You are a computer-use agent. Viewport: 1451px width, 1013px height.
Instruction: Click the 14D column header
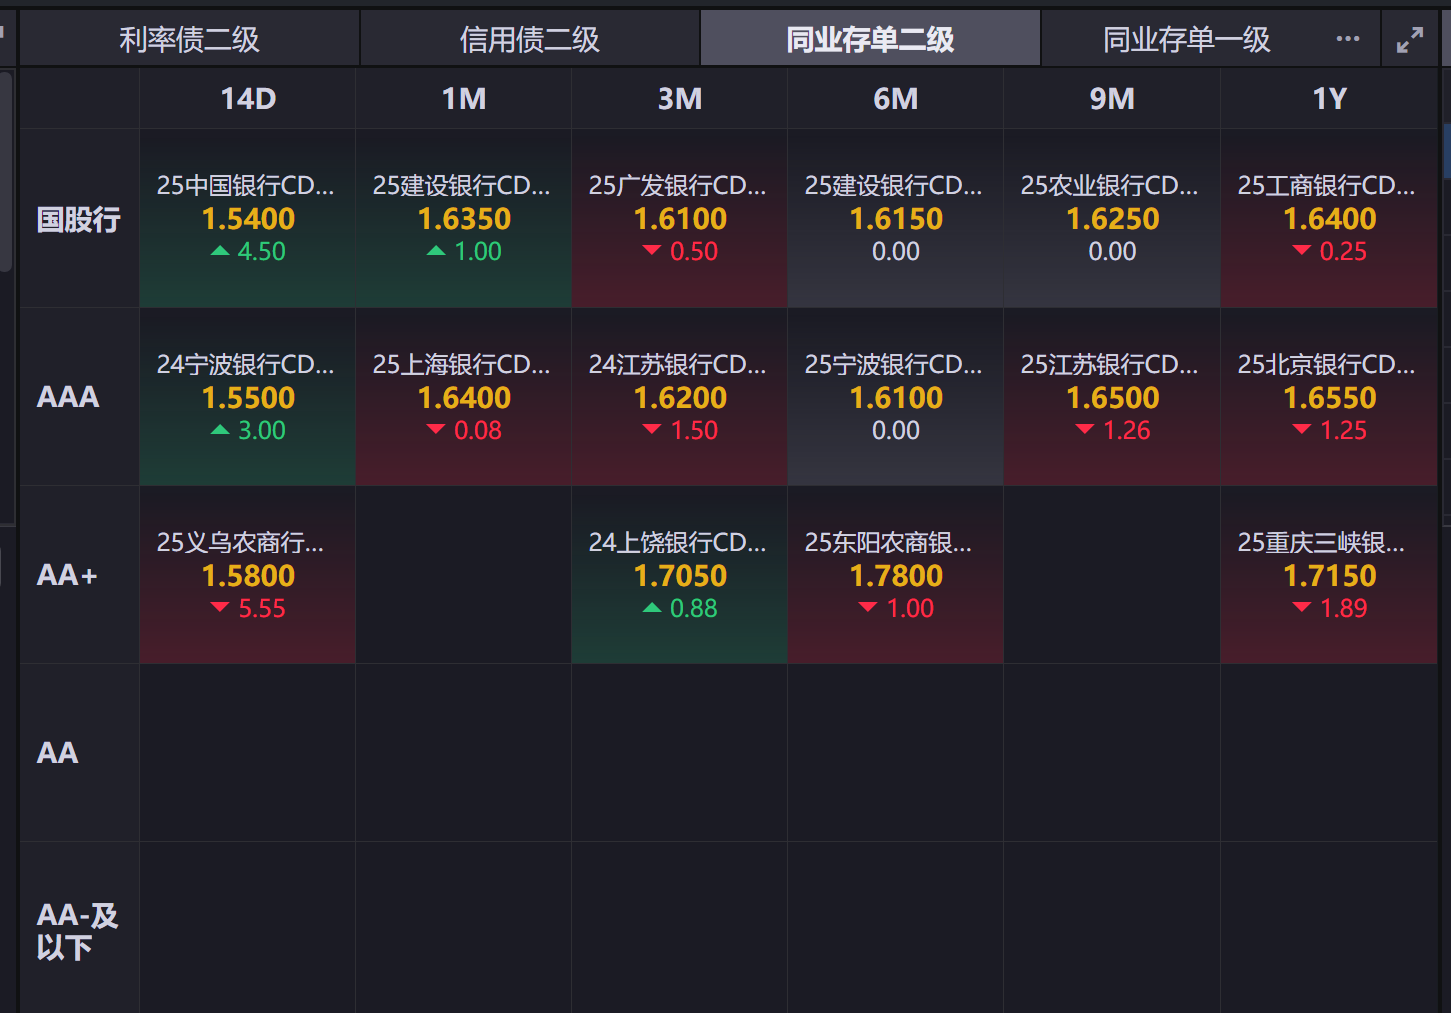coord(248,99)
